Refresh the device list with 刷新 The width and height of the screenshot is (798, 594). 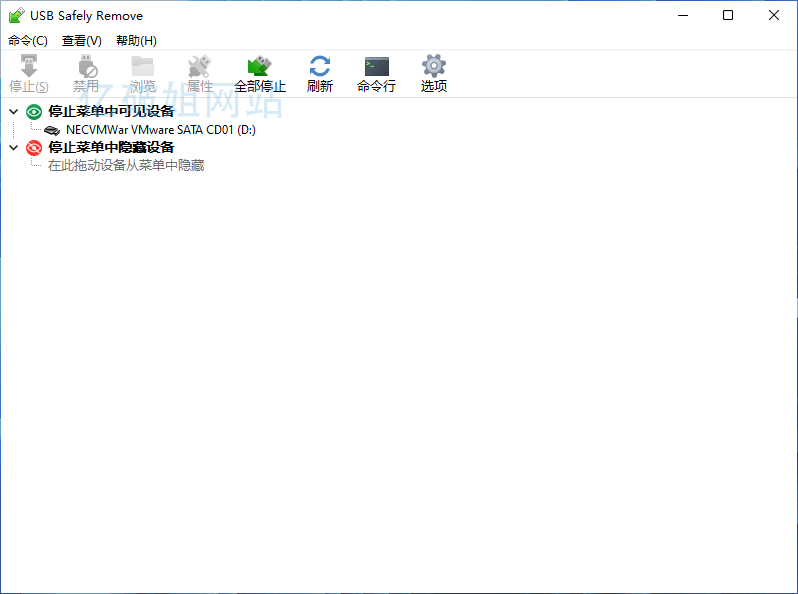(x=320, y=74)
